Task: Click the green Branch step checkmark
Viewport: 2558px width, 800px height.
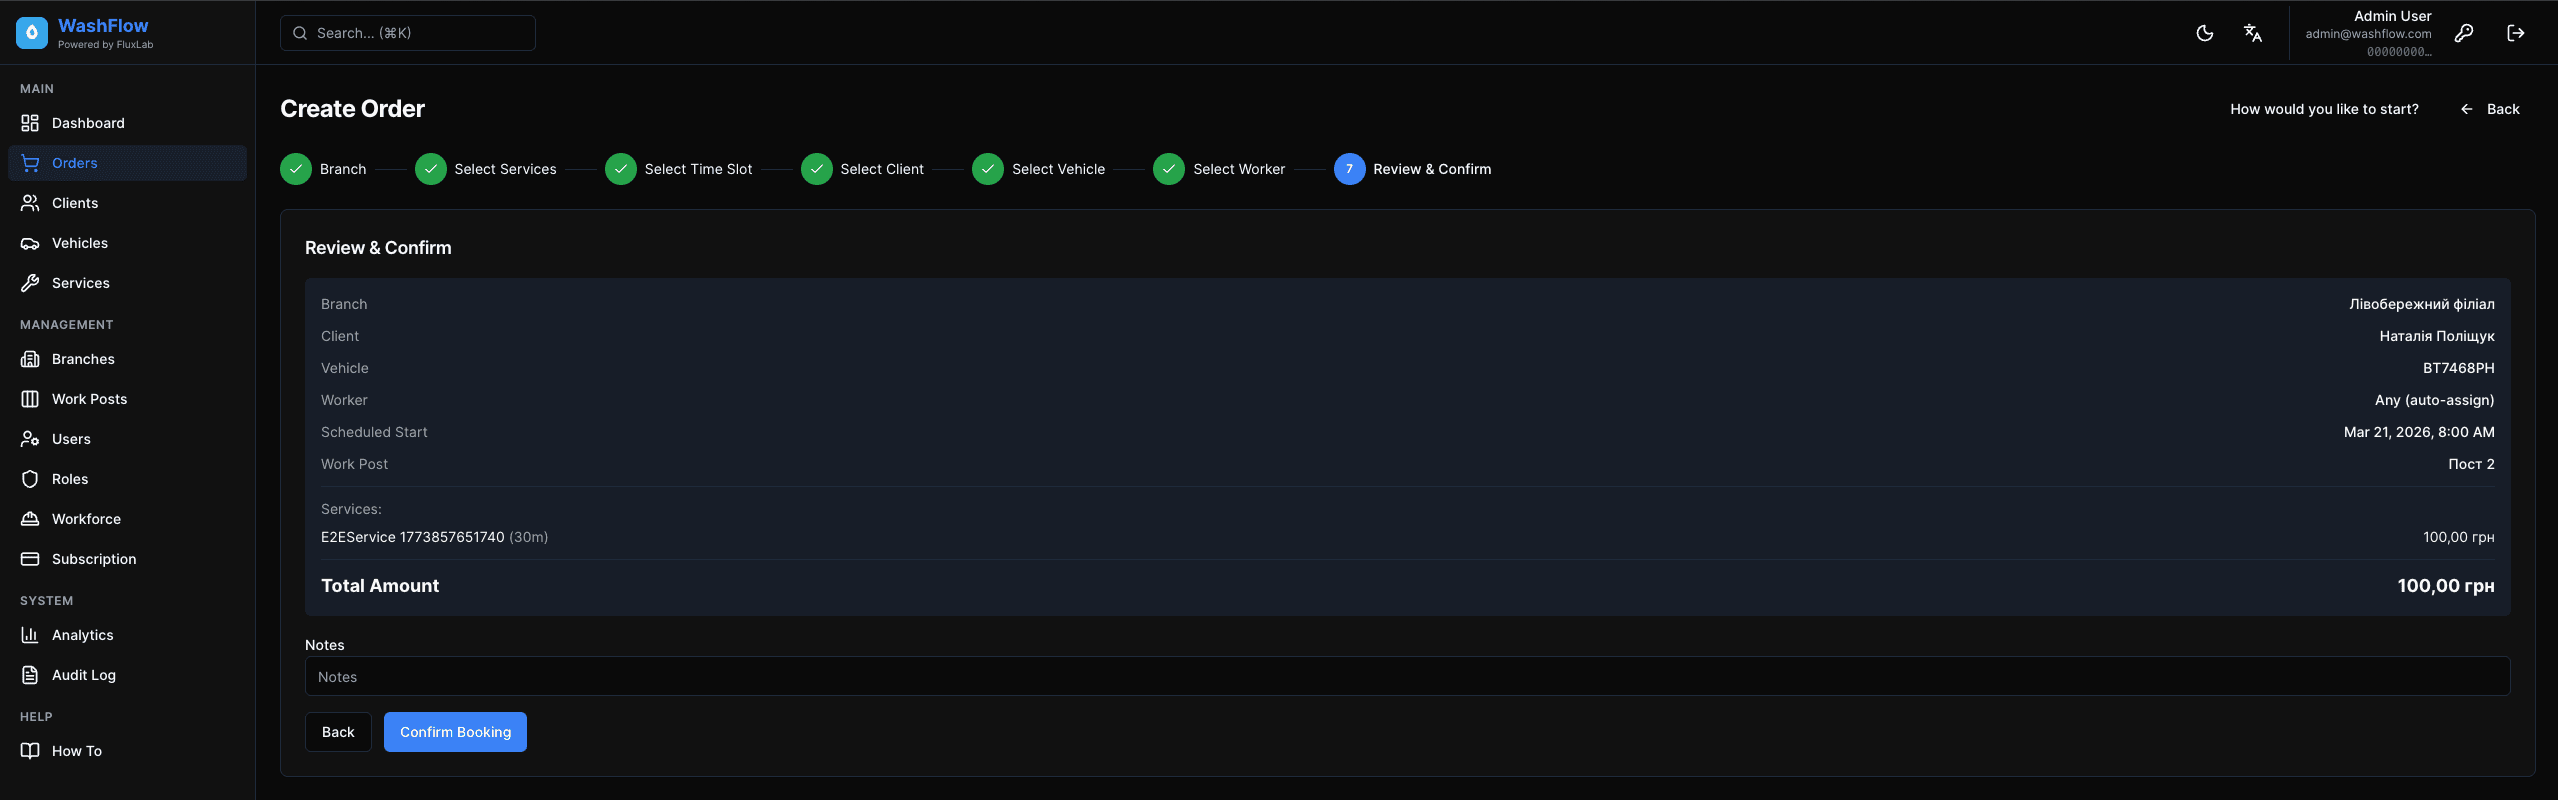Action: (296, 169)
